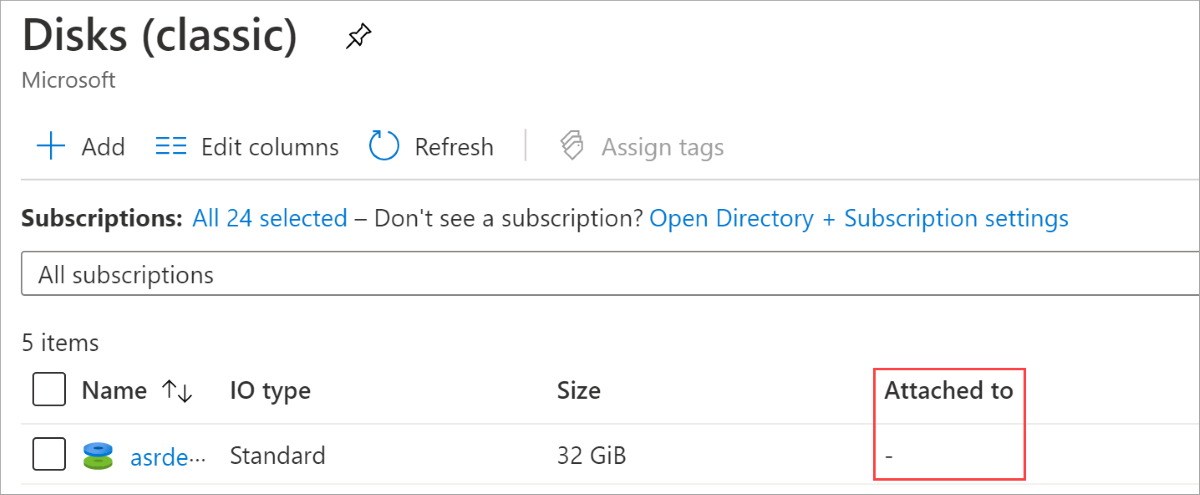Image resolution: width=1200 pixels, height=495 pixels.
Task: Click the Size column header
Action: point(579,390)
